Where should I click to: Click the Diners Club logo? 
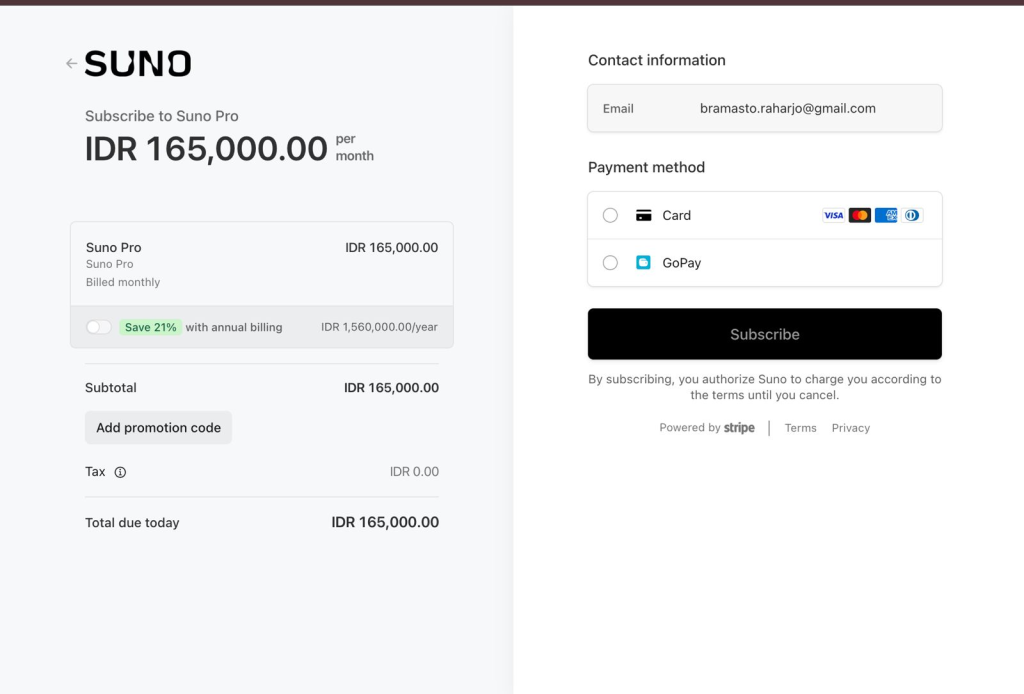coord(912,215)
